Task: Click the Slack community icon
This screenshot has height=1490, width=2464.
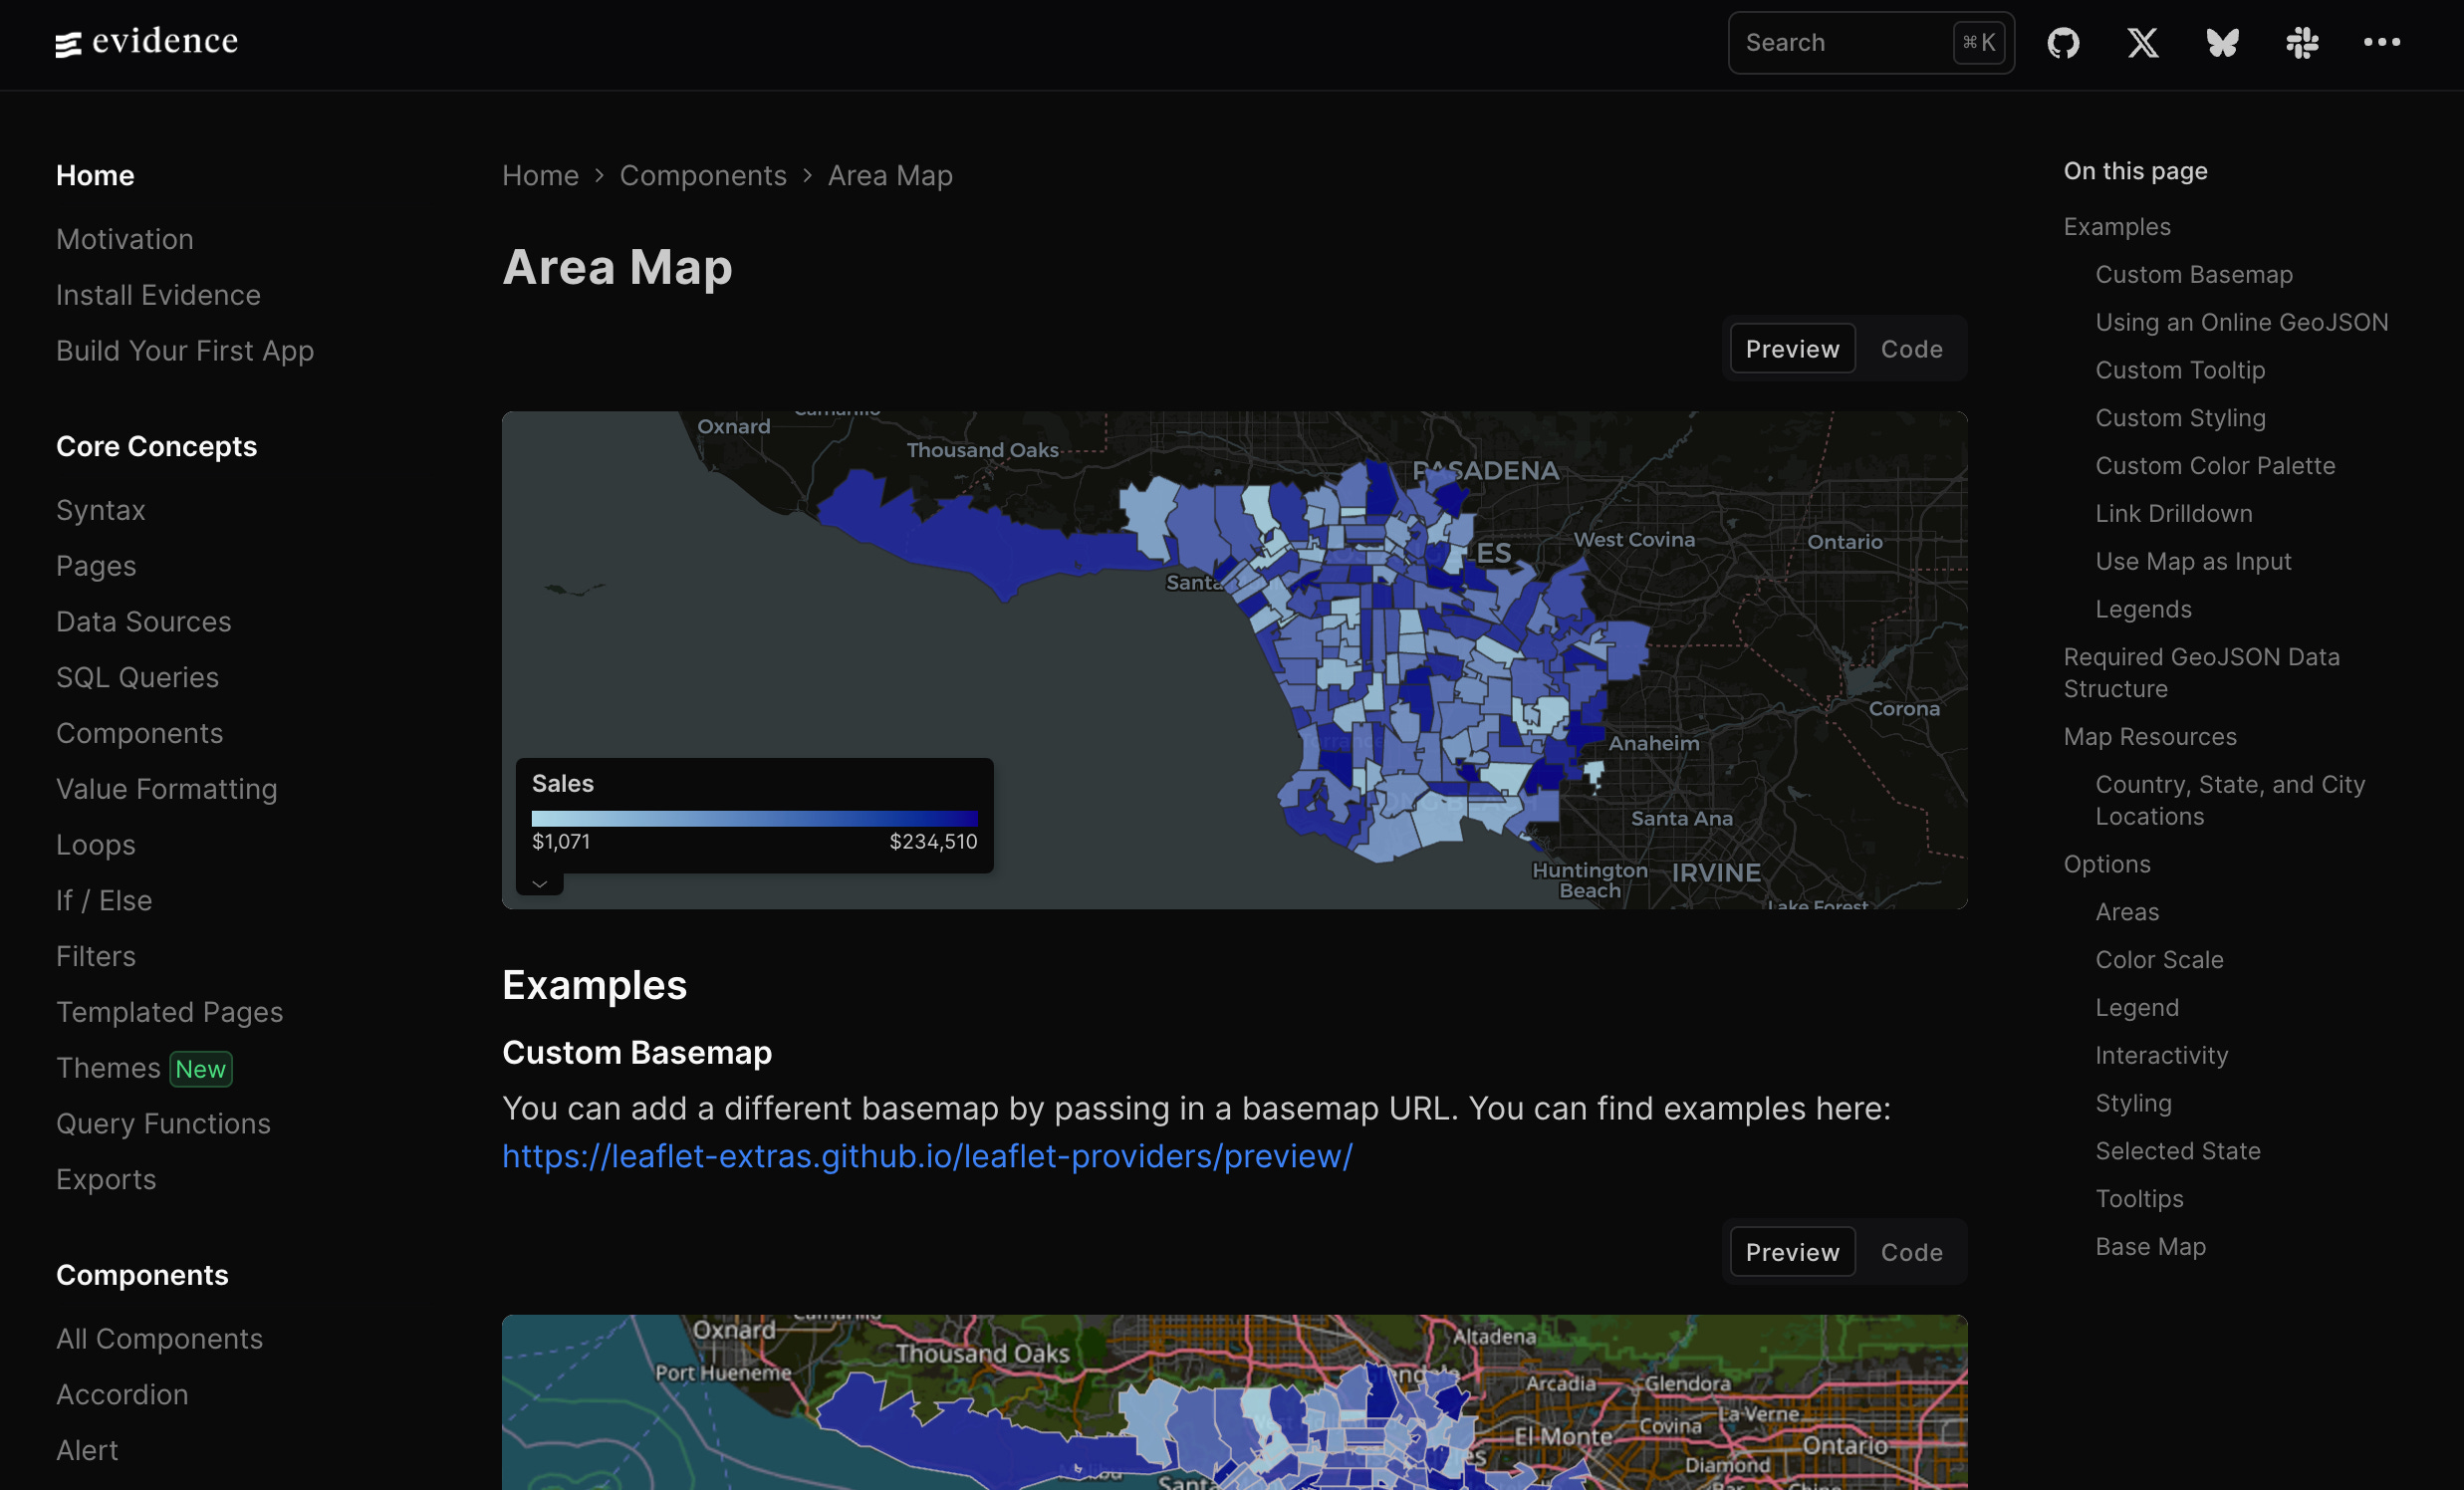Action: (x=2302, y=43)
